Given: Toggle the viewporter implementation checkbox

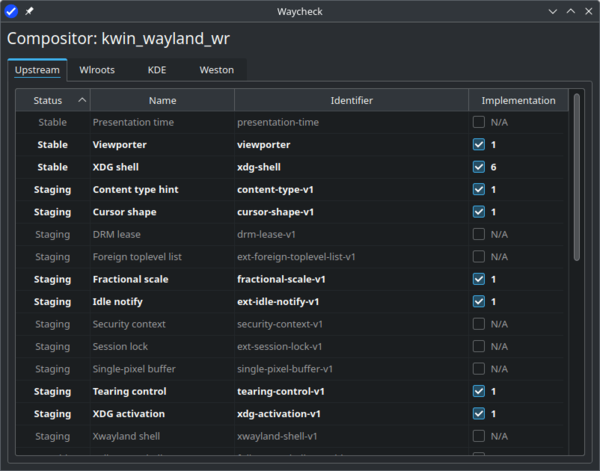Looking at the screenshot, I should 479,144.
